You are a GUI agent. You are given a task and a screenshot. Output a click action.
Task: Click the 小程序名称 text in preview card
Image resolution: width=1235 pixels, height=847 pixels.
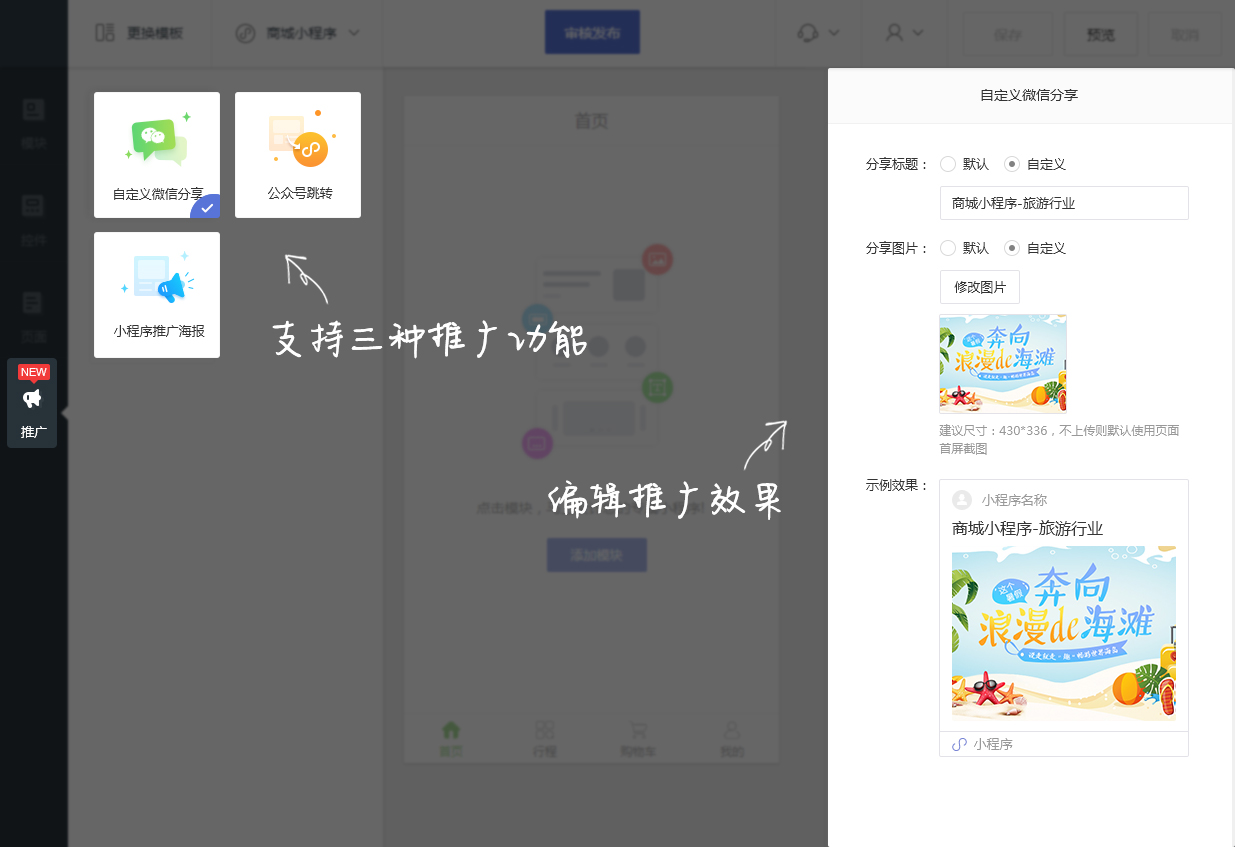(1014, 500)
